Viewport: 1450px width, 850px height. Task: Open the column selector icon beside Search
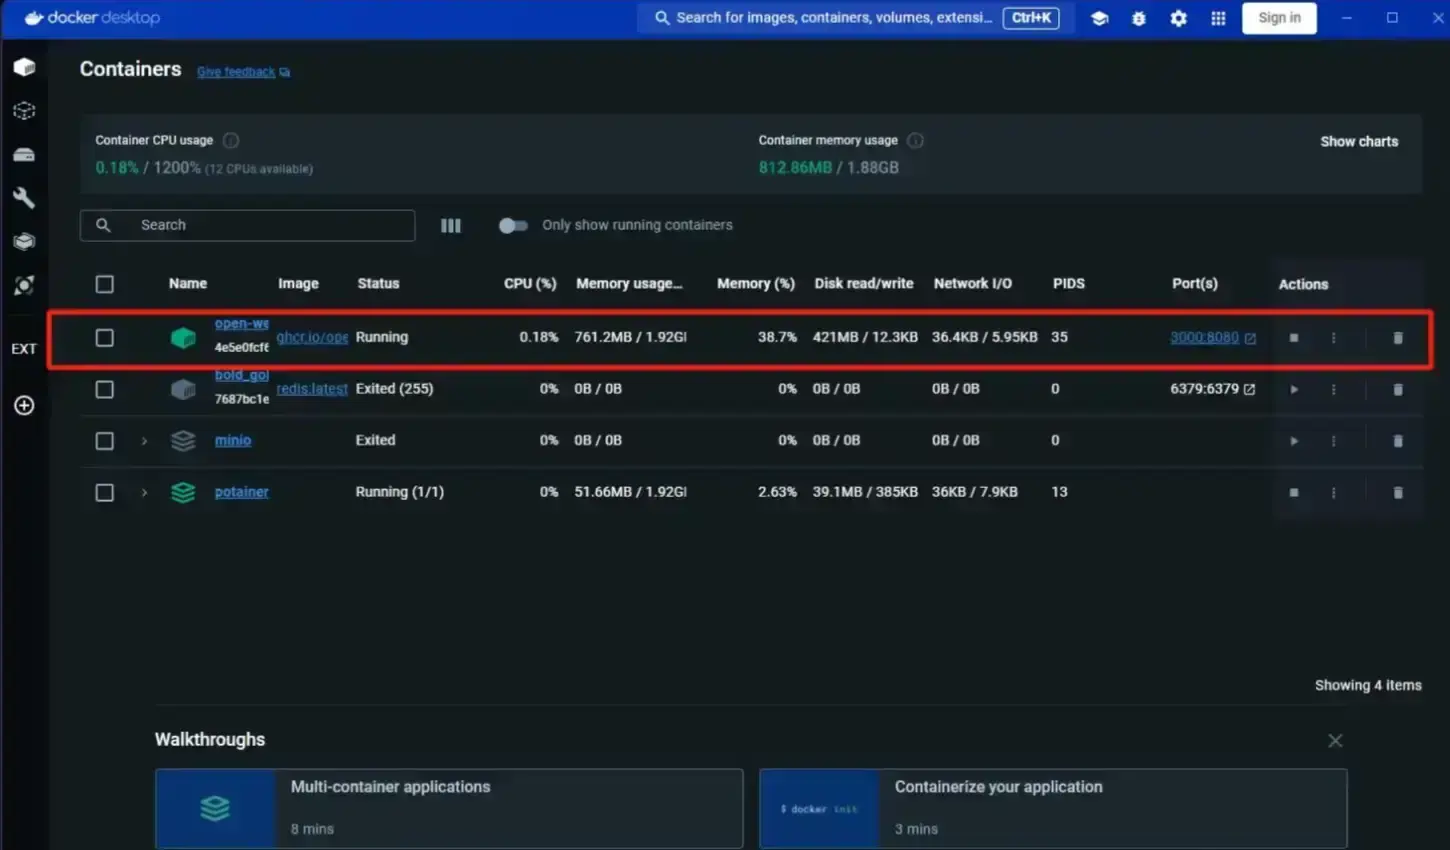451,225
